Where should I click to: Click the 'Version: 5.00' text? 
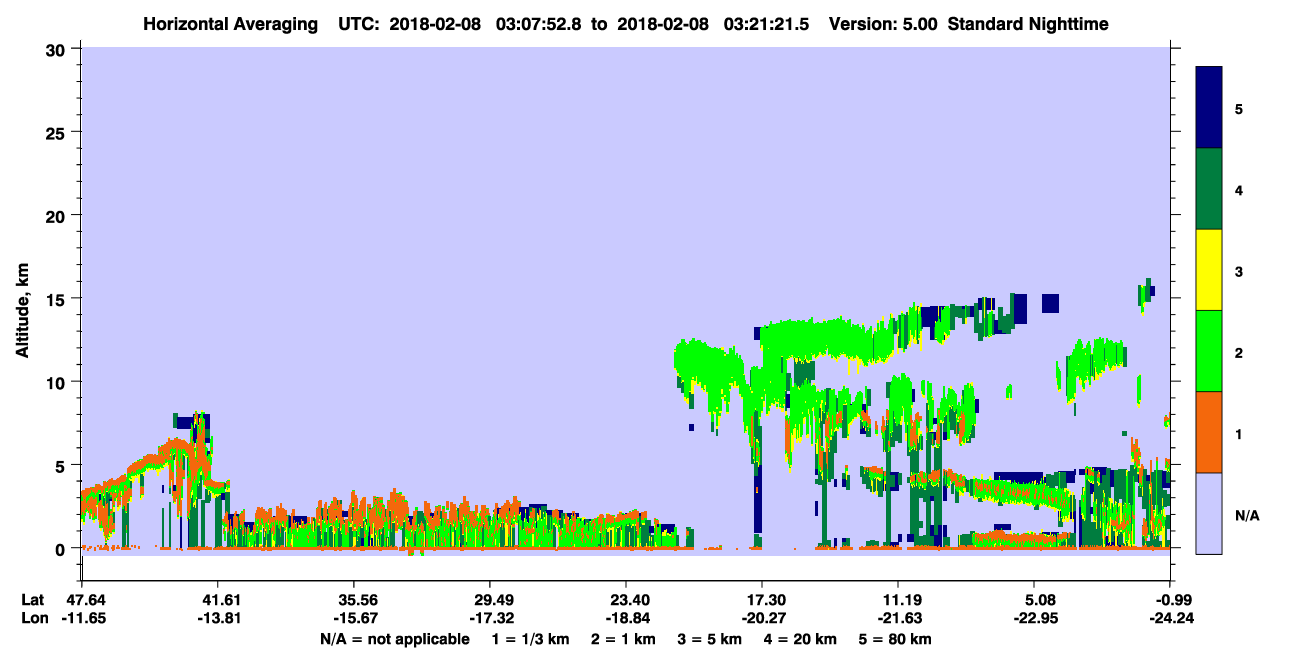tap(882, 23)
